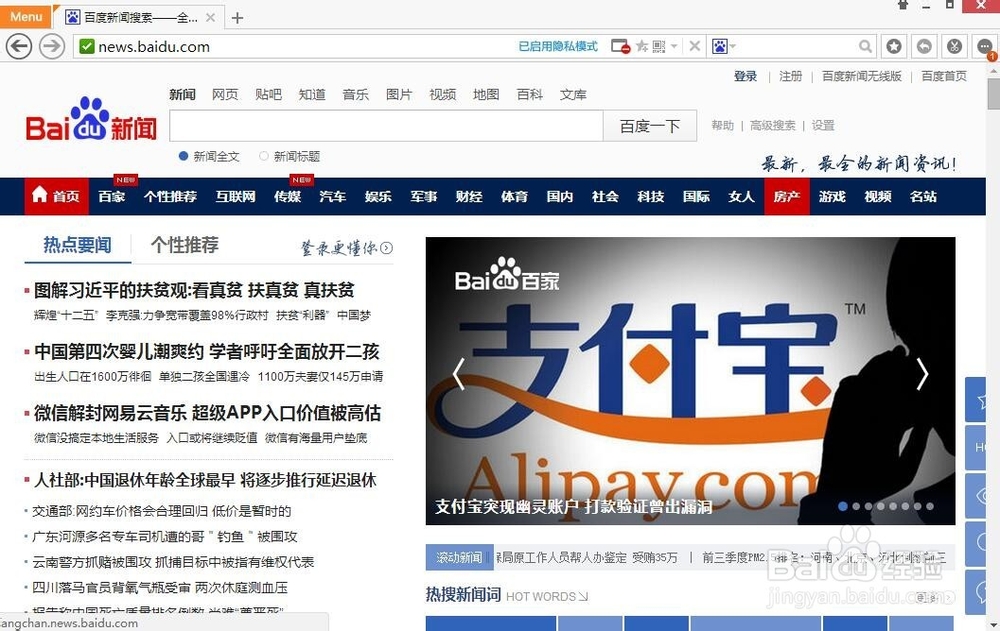The image size is (1000, 631).
Task: Open 名站 in the navigation bar
Action: click(x=923, y=196)
